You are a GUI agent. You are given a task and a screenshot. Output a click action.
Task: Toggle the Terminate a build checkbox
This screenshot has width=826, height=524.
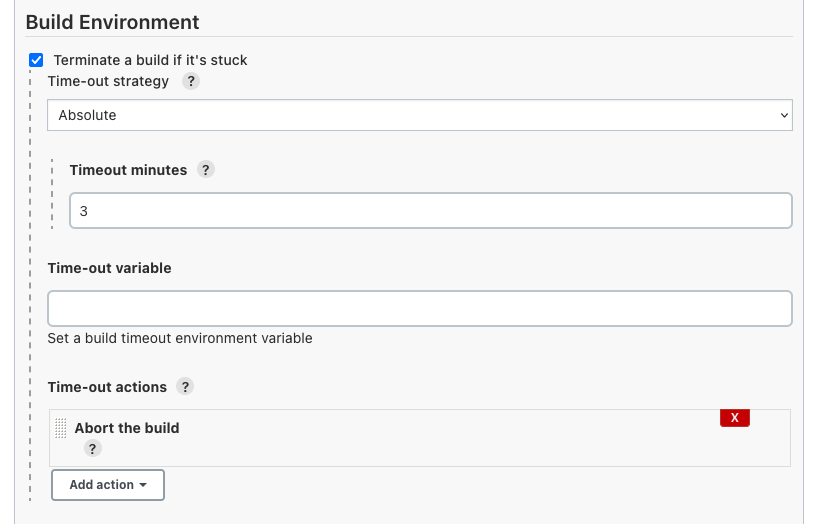37,60
